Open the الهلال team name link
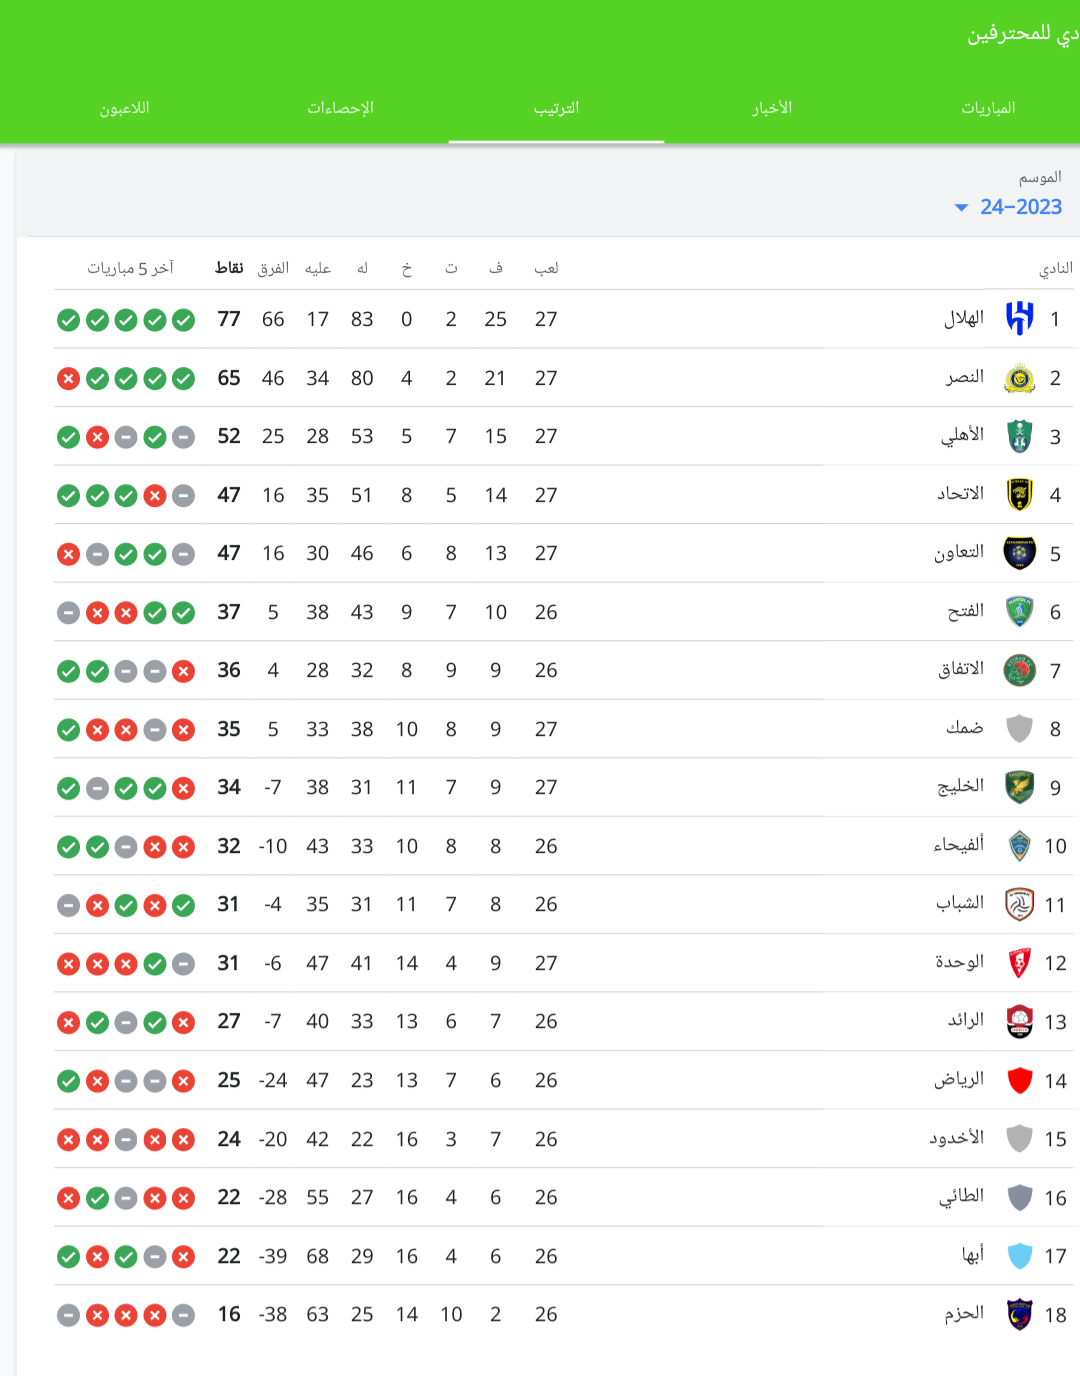 coord(964,319)
